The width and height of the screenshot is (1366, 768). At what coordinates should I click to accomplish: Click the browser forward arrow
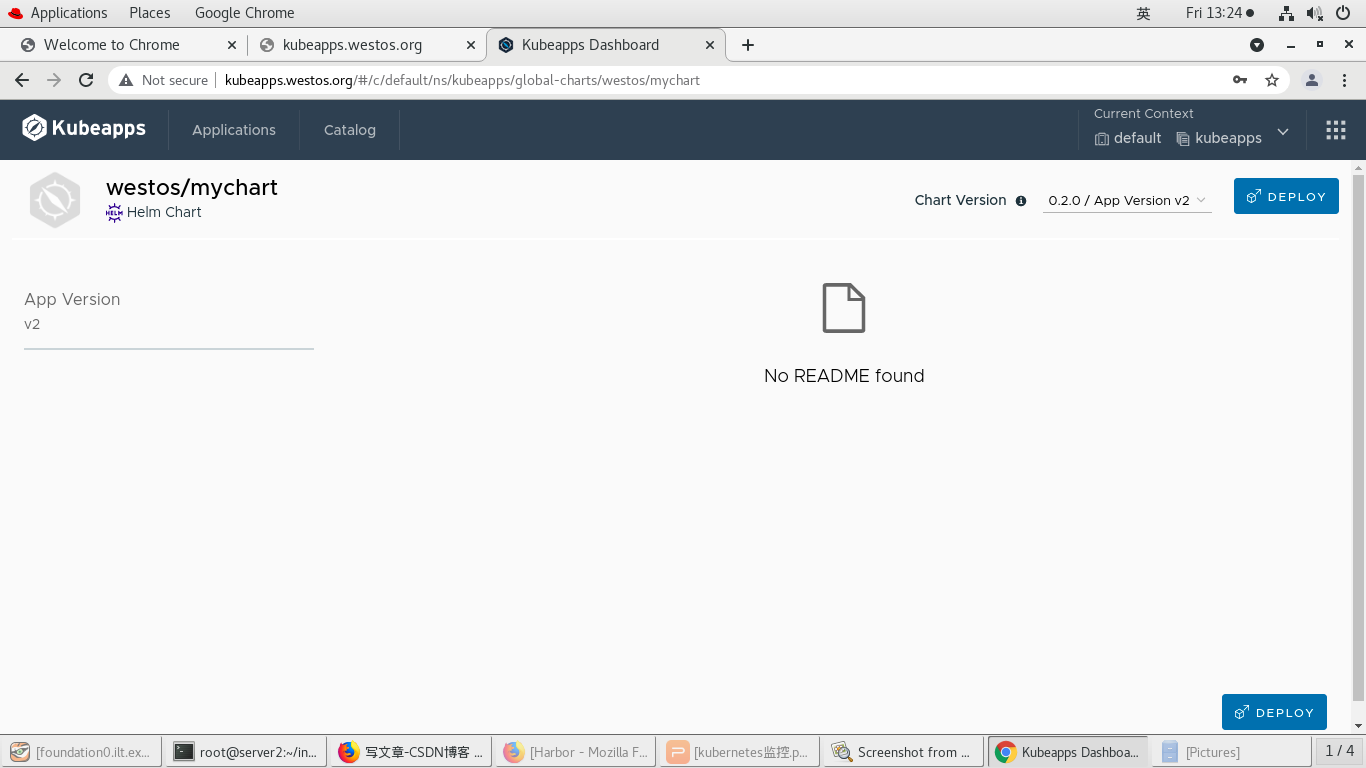tap(54, 80)
